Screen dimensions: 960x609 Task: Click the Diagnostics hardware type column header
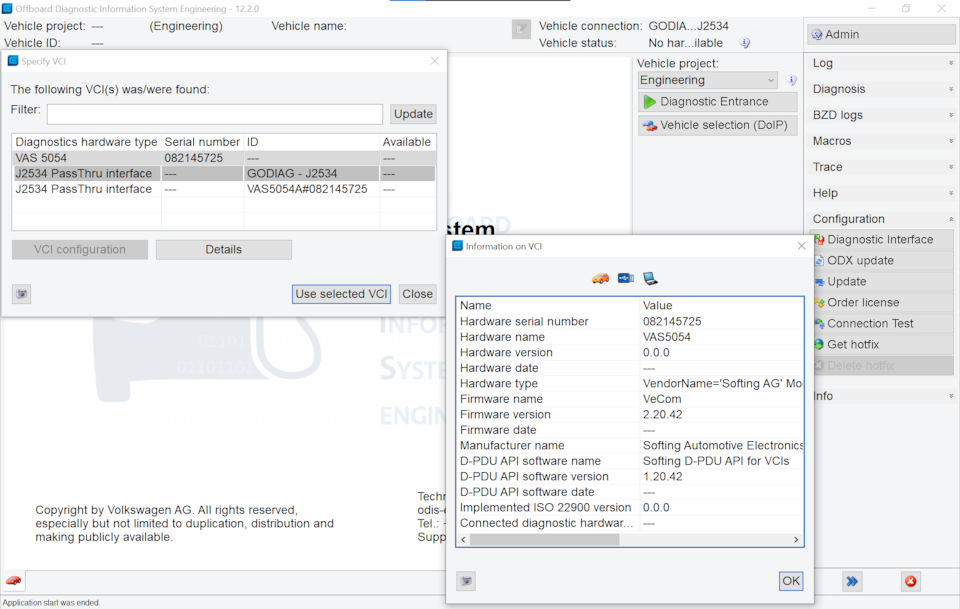pyautogui.click(x=86, y=142)
